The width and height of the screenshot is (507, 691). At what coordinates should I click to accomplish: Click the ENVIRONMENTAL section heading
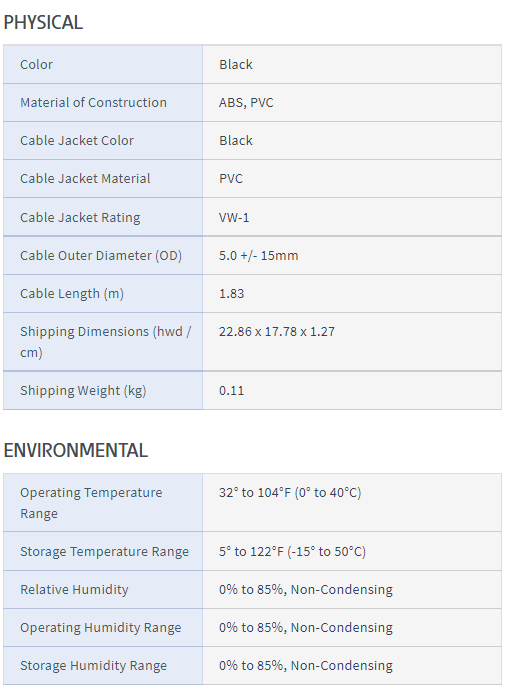(x=75, y=450)
